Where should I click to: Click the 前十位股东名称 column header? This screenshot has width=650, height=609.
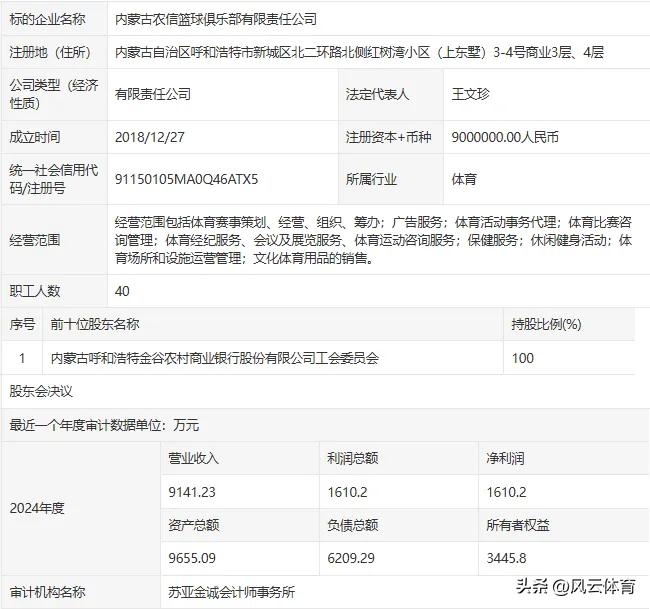95,324
